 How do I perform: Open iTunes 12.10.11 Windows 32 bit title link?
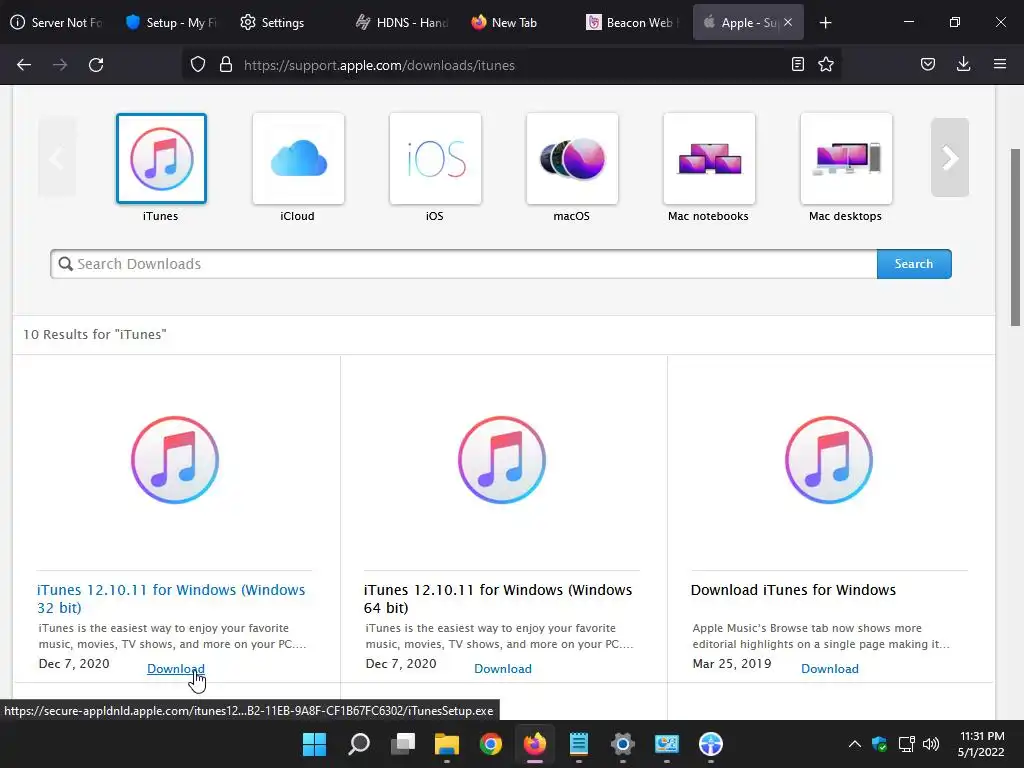[171, 598]
